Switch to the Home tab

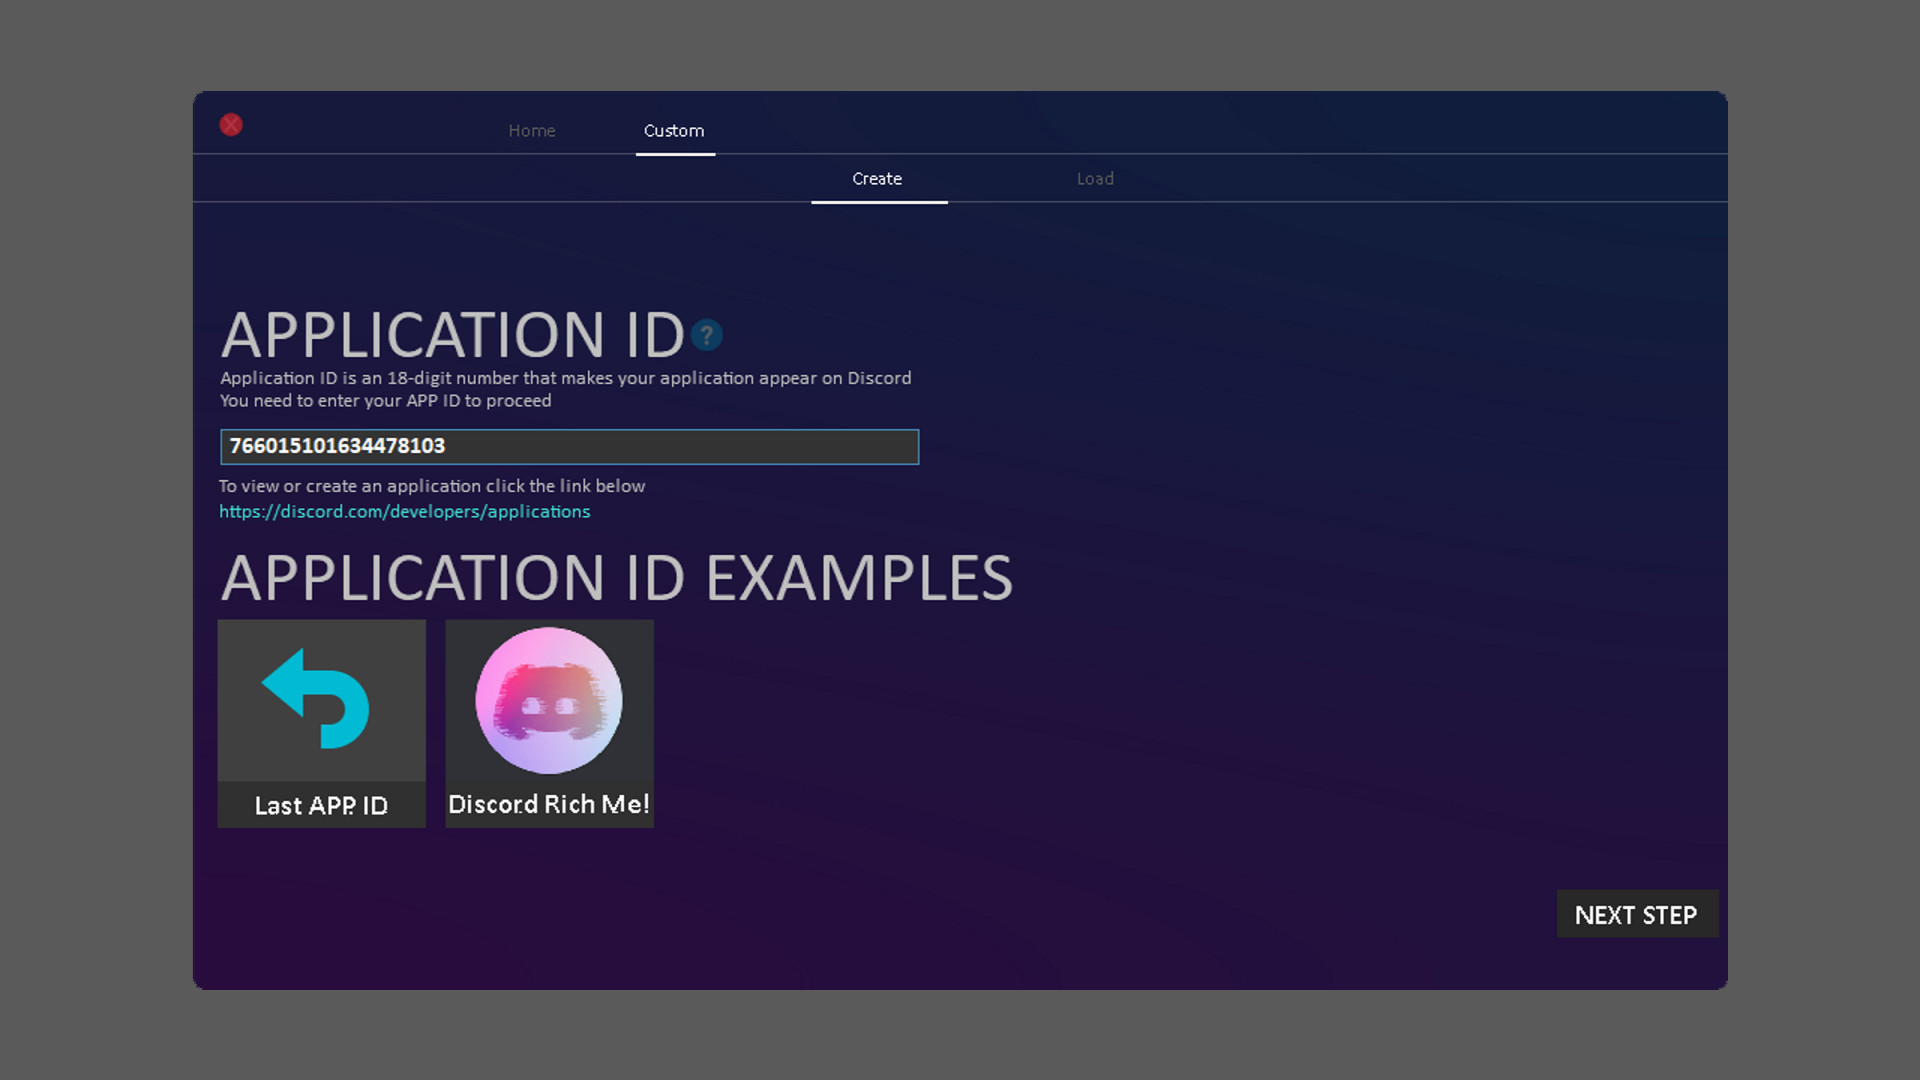tap(531, 131)
